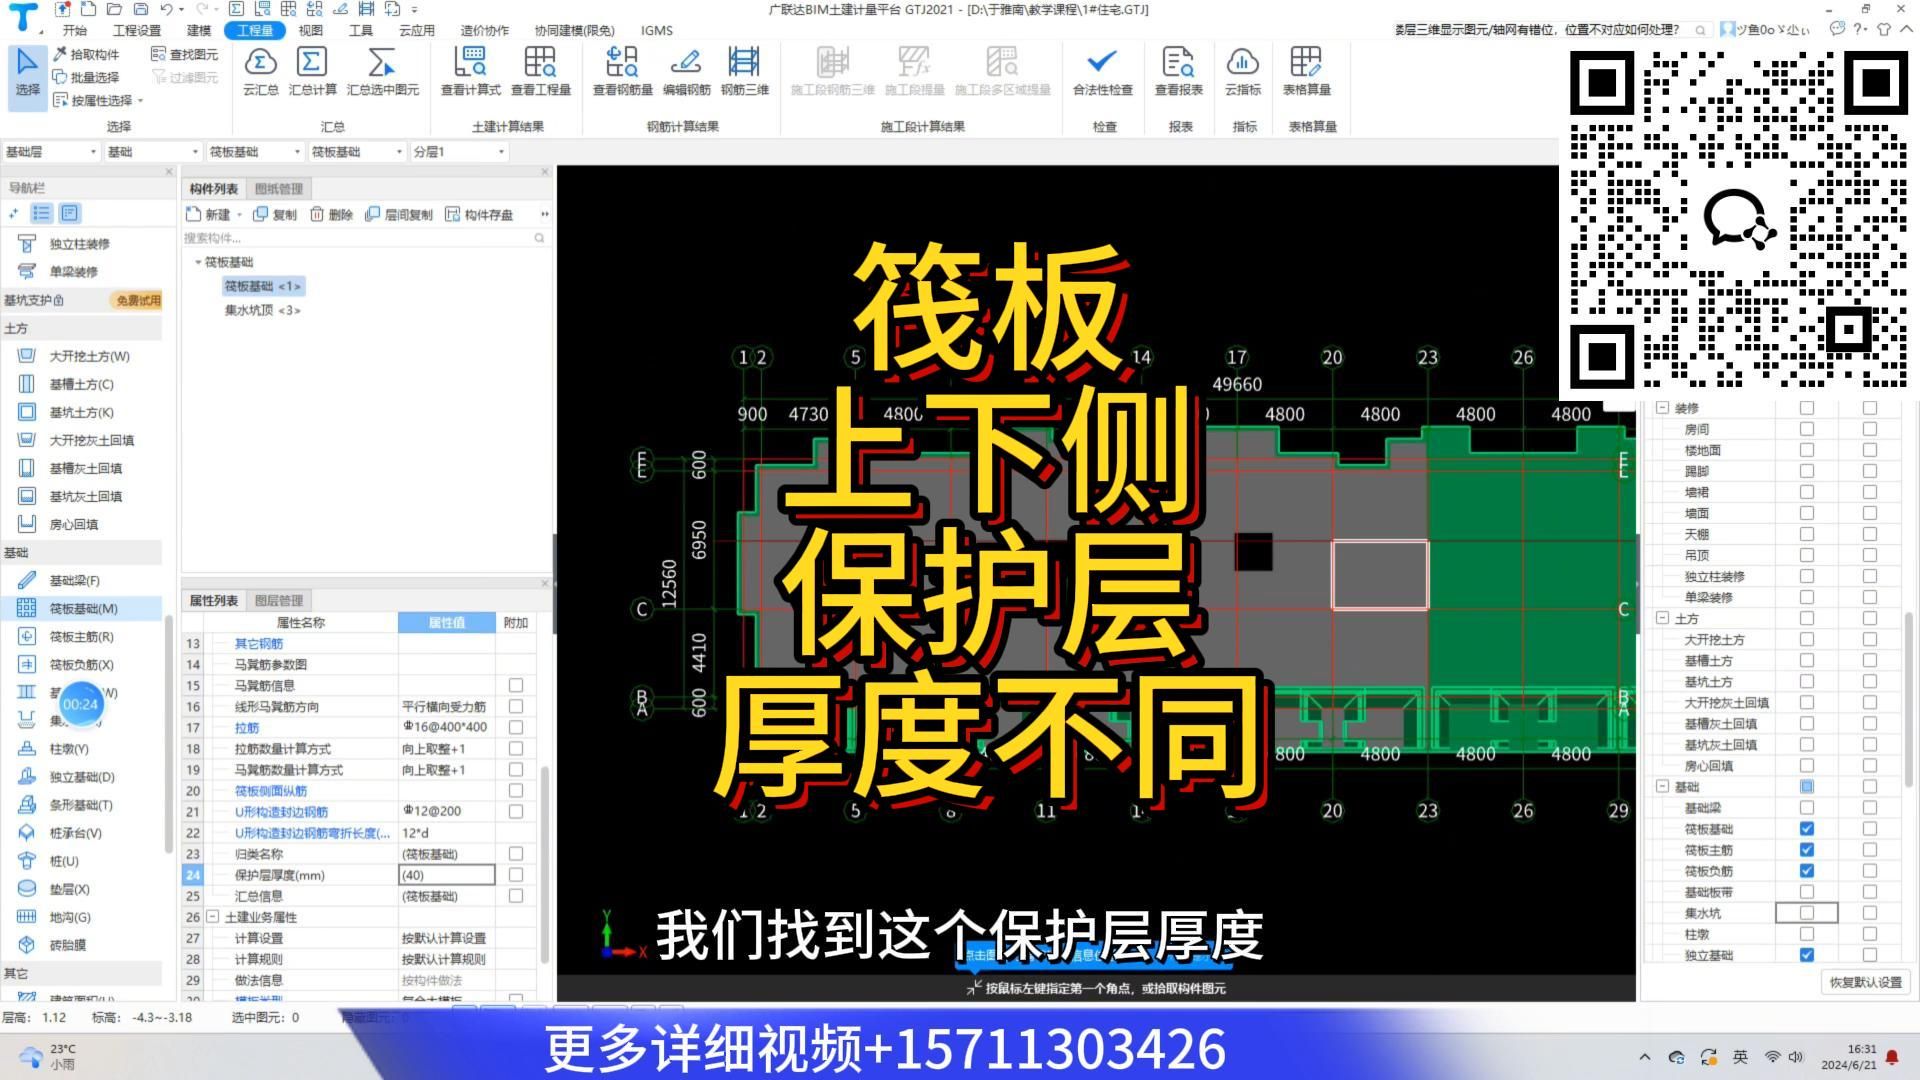Open 查看报表 reports

click(x=1178, y=70)
